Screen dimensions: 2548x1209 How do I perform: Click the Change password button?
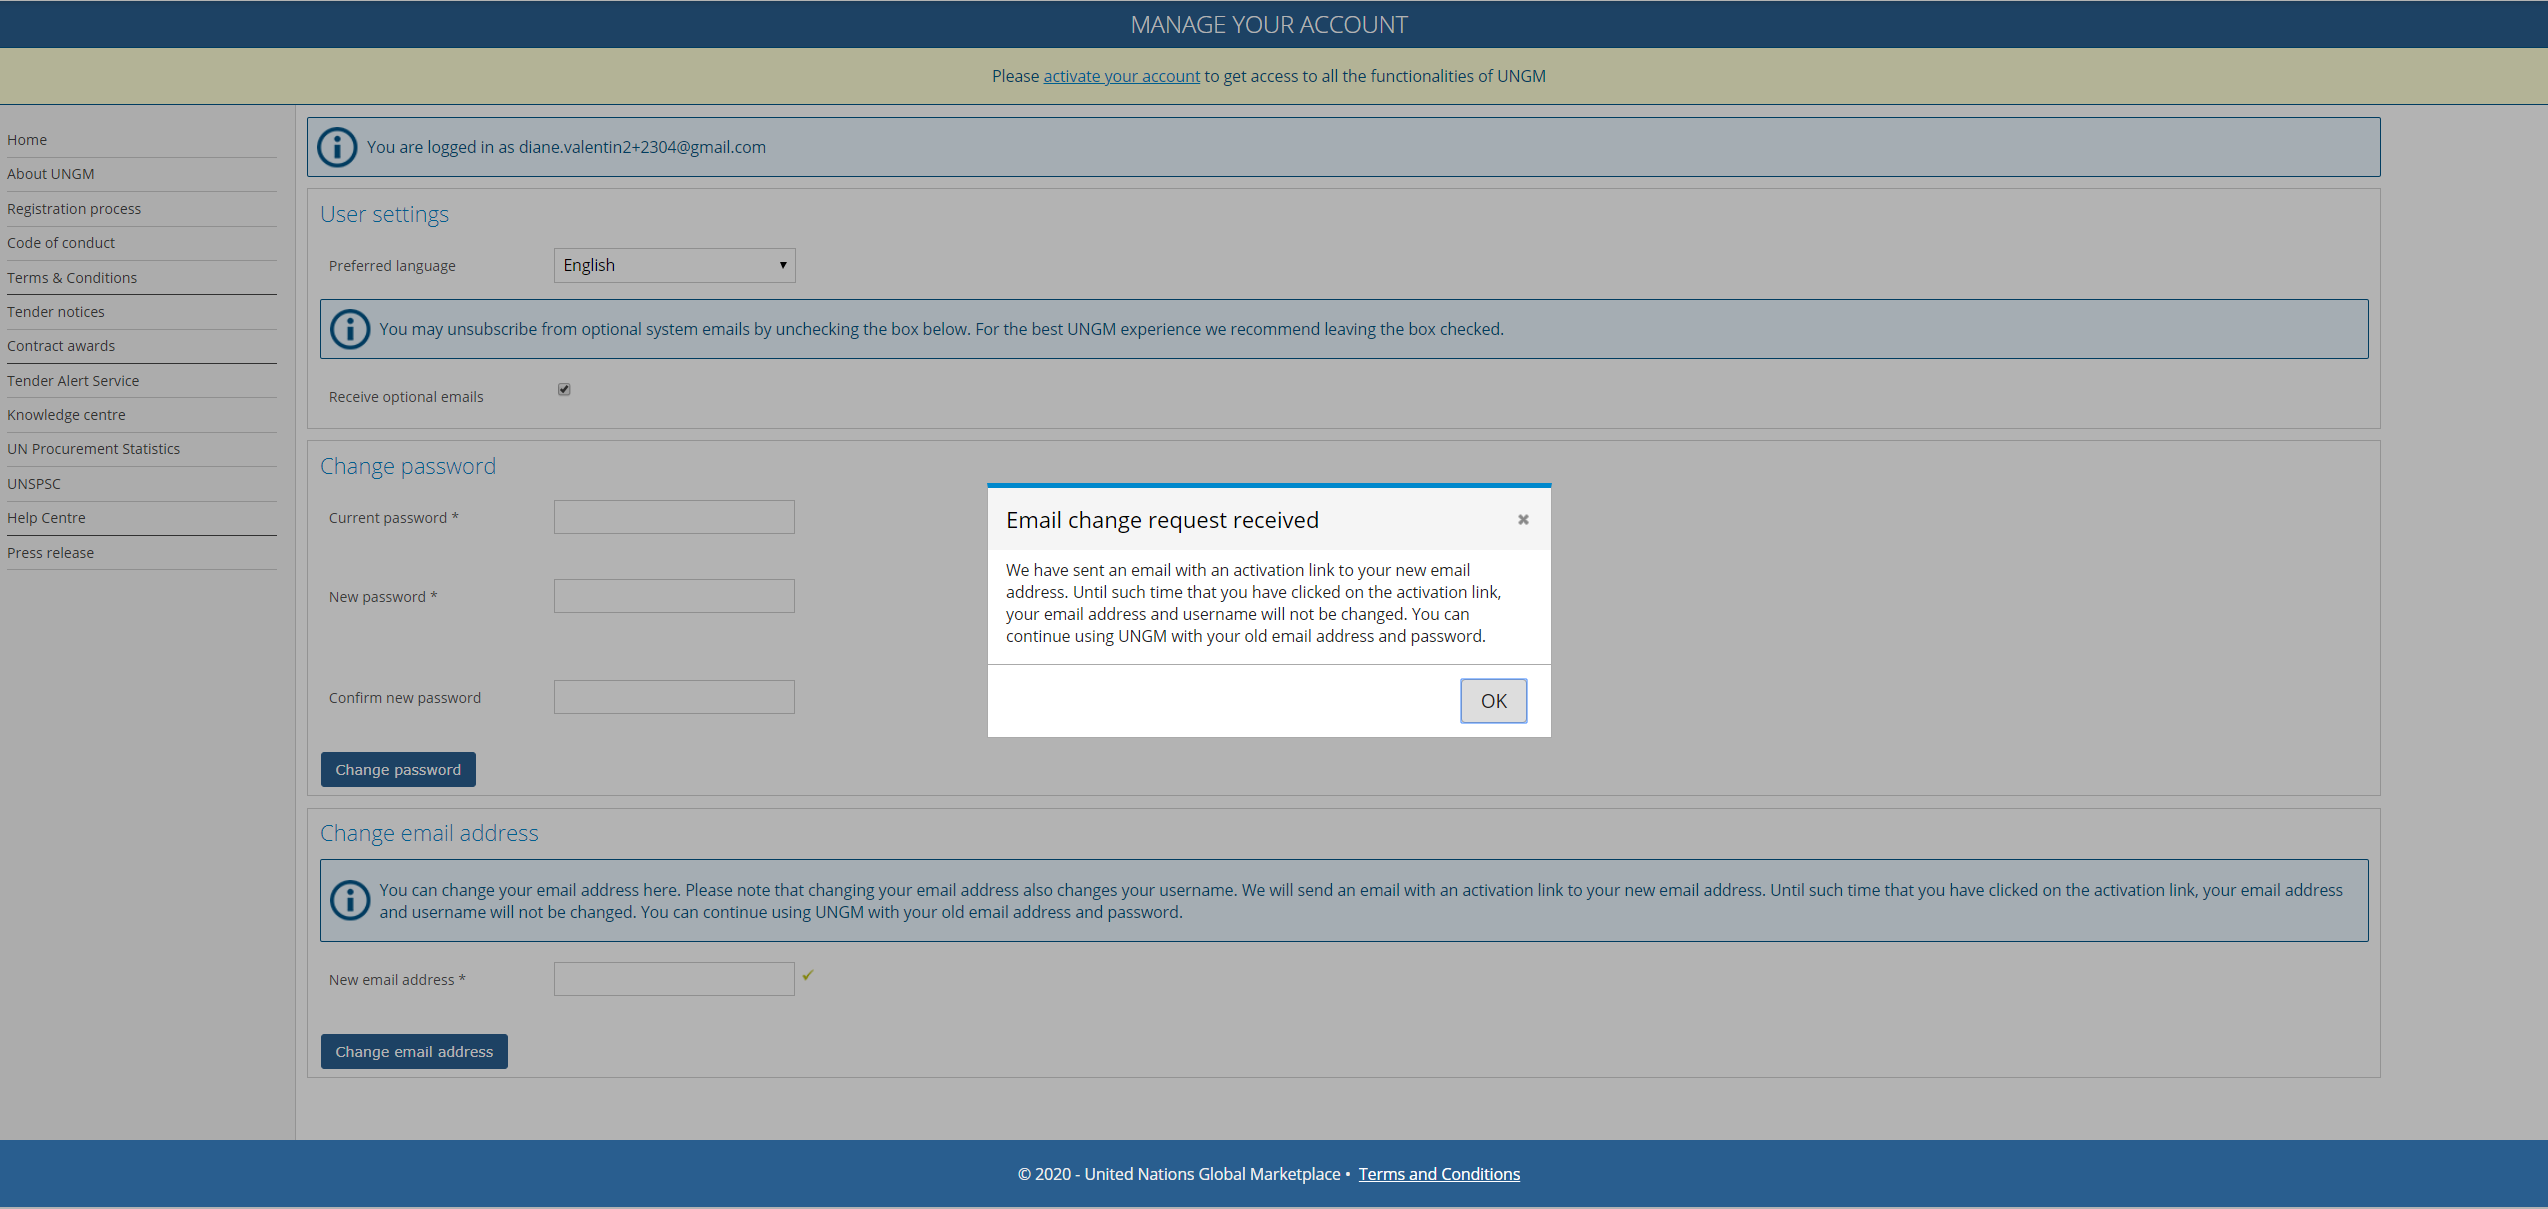coord(398,770)
